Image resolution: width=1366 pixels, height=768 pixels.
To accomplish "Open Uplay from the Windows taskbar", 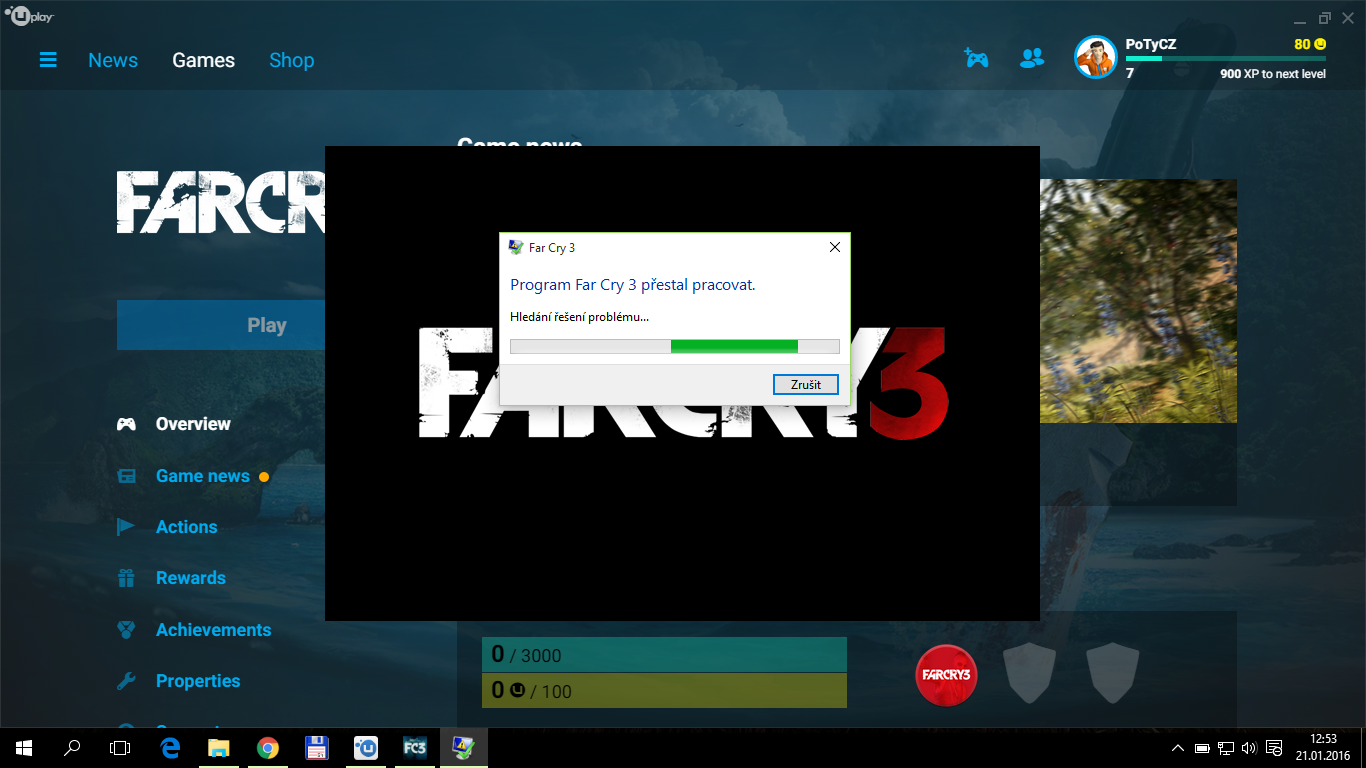I will click(x=366, y=747).
